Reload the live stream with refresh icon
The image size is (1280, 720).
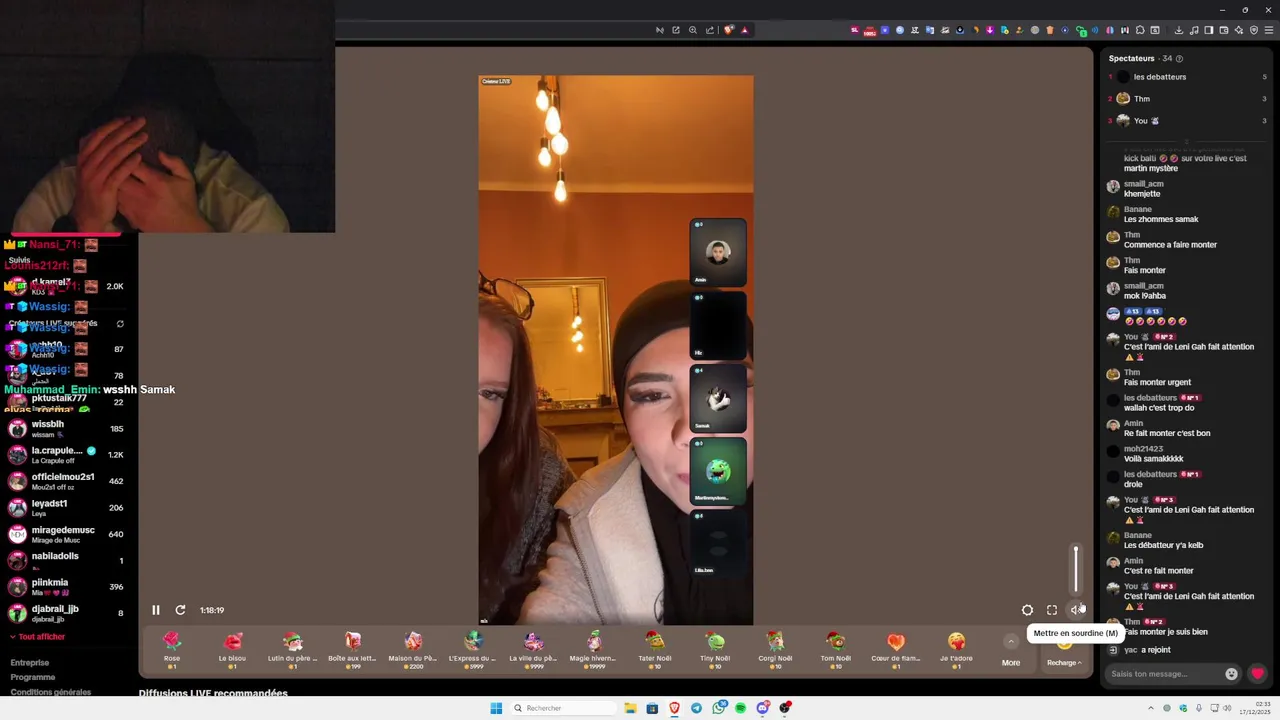point(180,610)
